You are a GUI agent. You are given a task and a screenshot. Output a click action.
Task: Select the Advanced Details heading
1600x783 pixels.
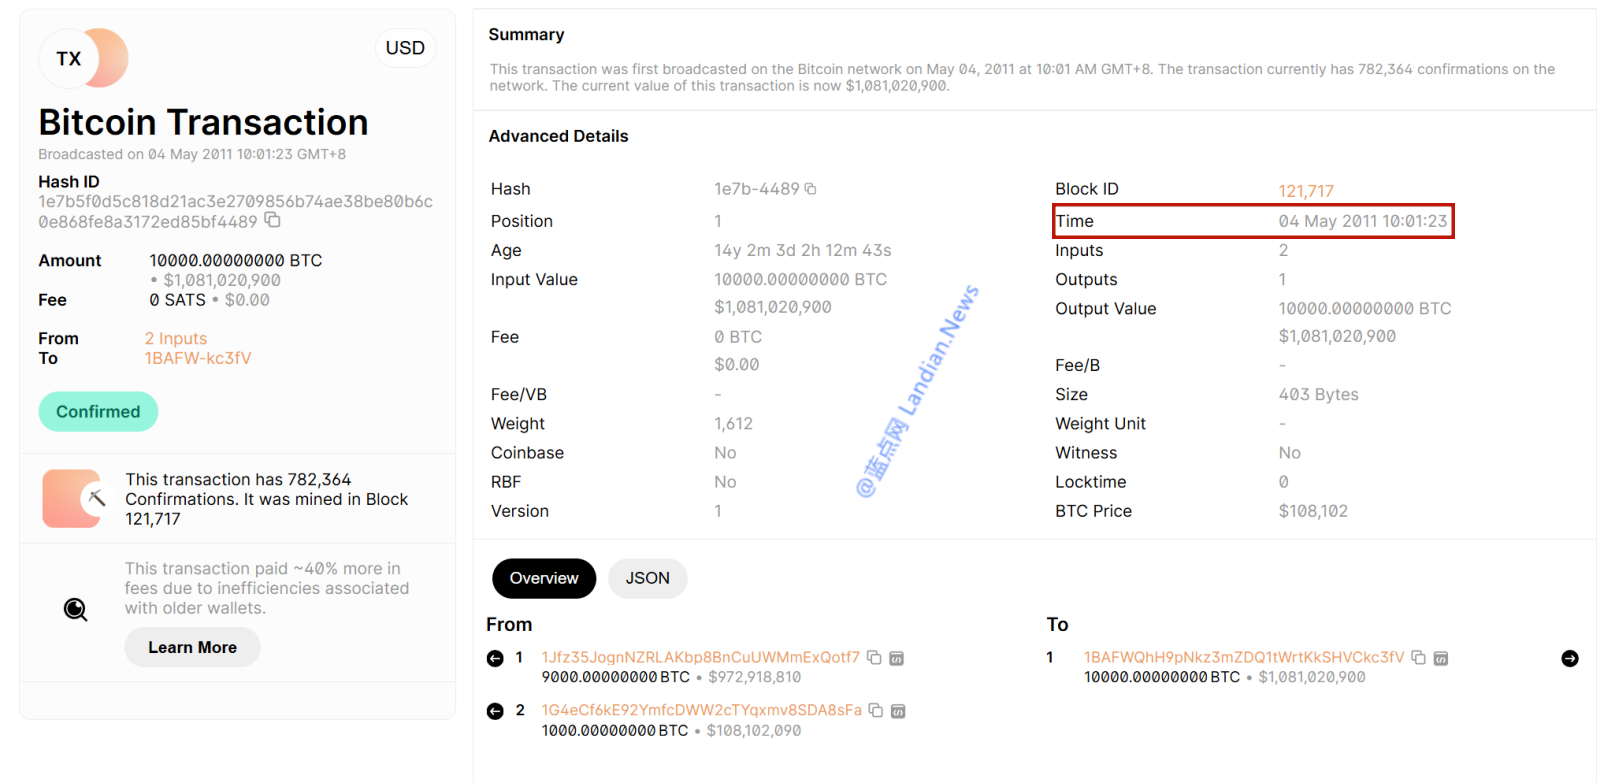pyautogui.click(x=558, y=136)
